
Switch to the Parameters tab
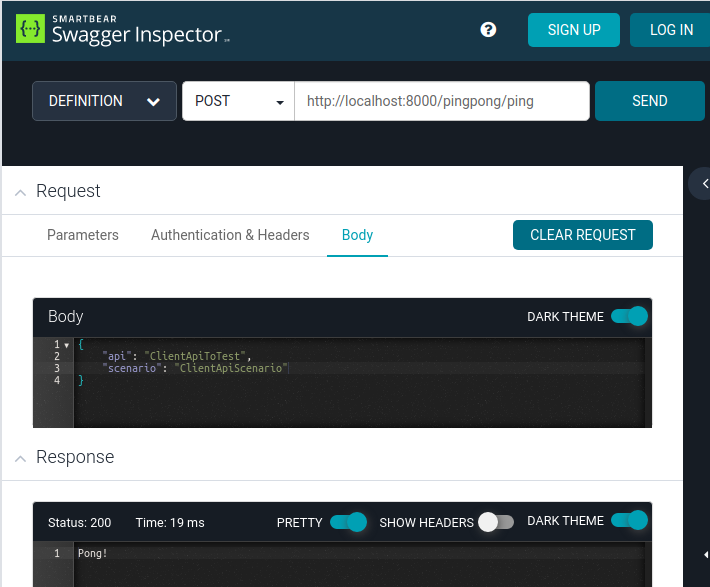(83, 235)
